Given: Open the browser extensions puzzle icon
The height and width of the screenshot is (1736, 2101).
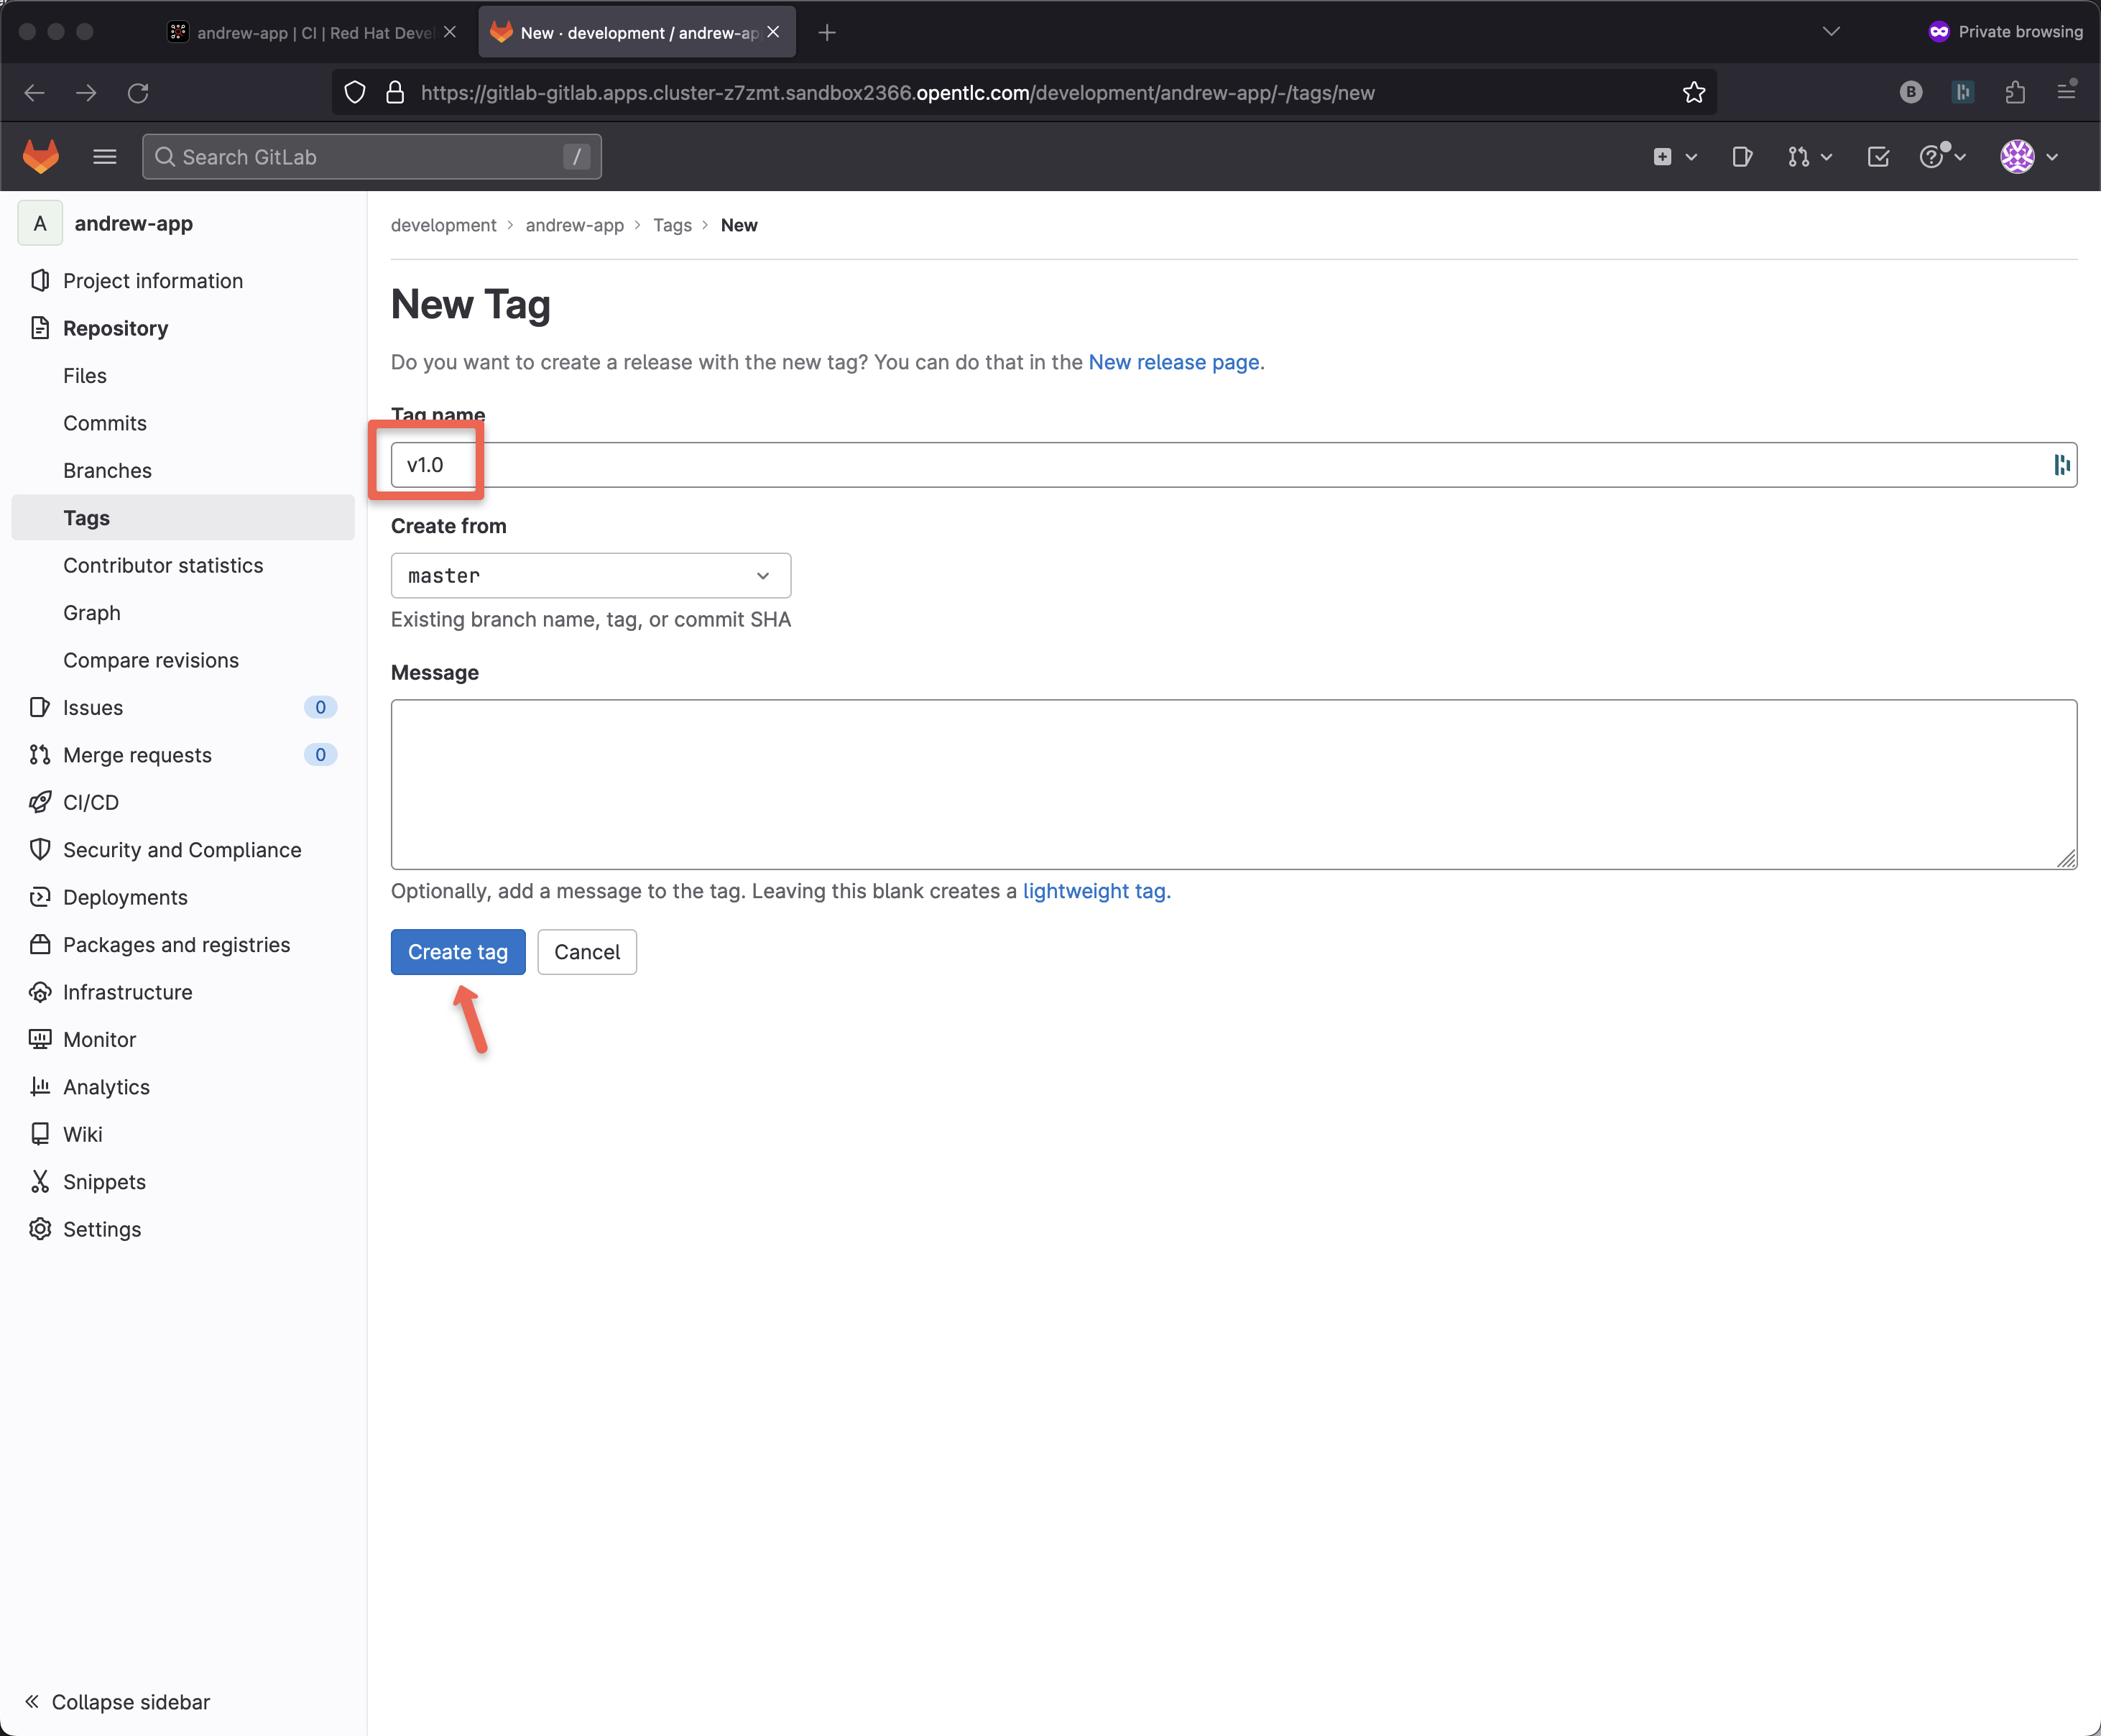Looking at the screenshot, I should (x=2015, y=93).
